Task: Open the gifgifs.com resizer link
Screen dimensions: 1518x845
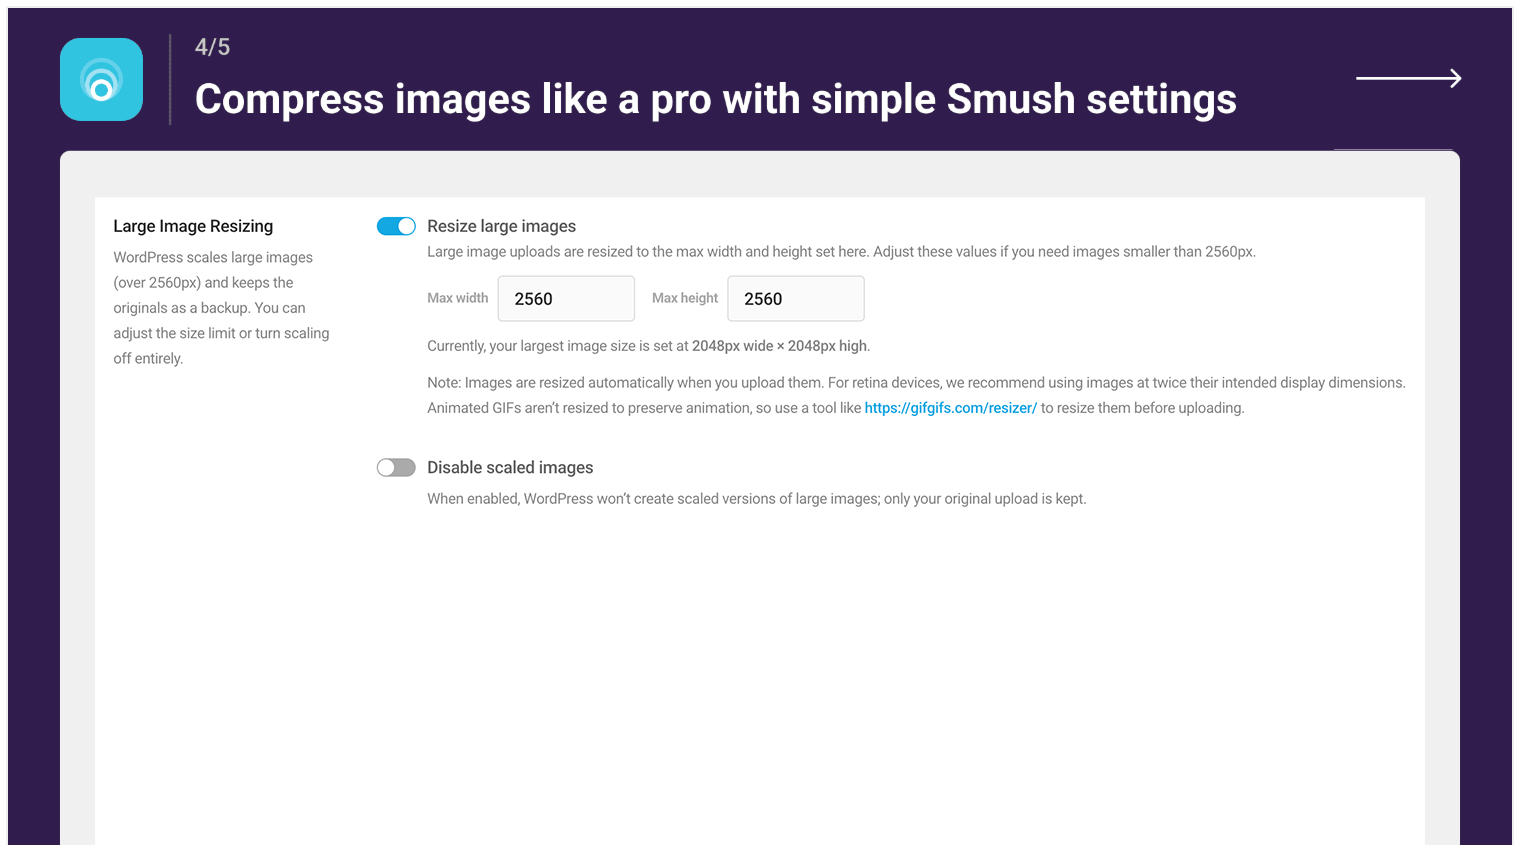Action: [x=950, y=408]
